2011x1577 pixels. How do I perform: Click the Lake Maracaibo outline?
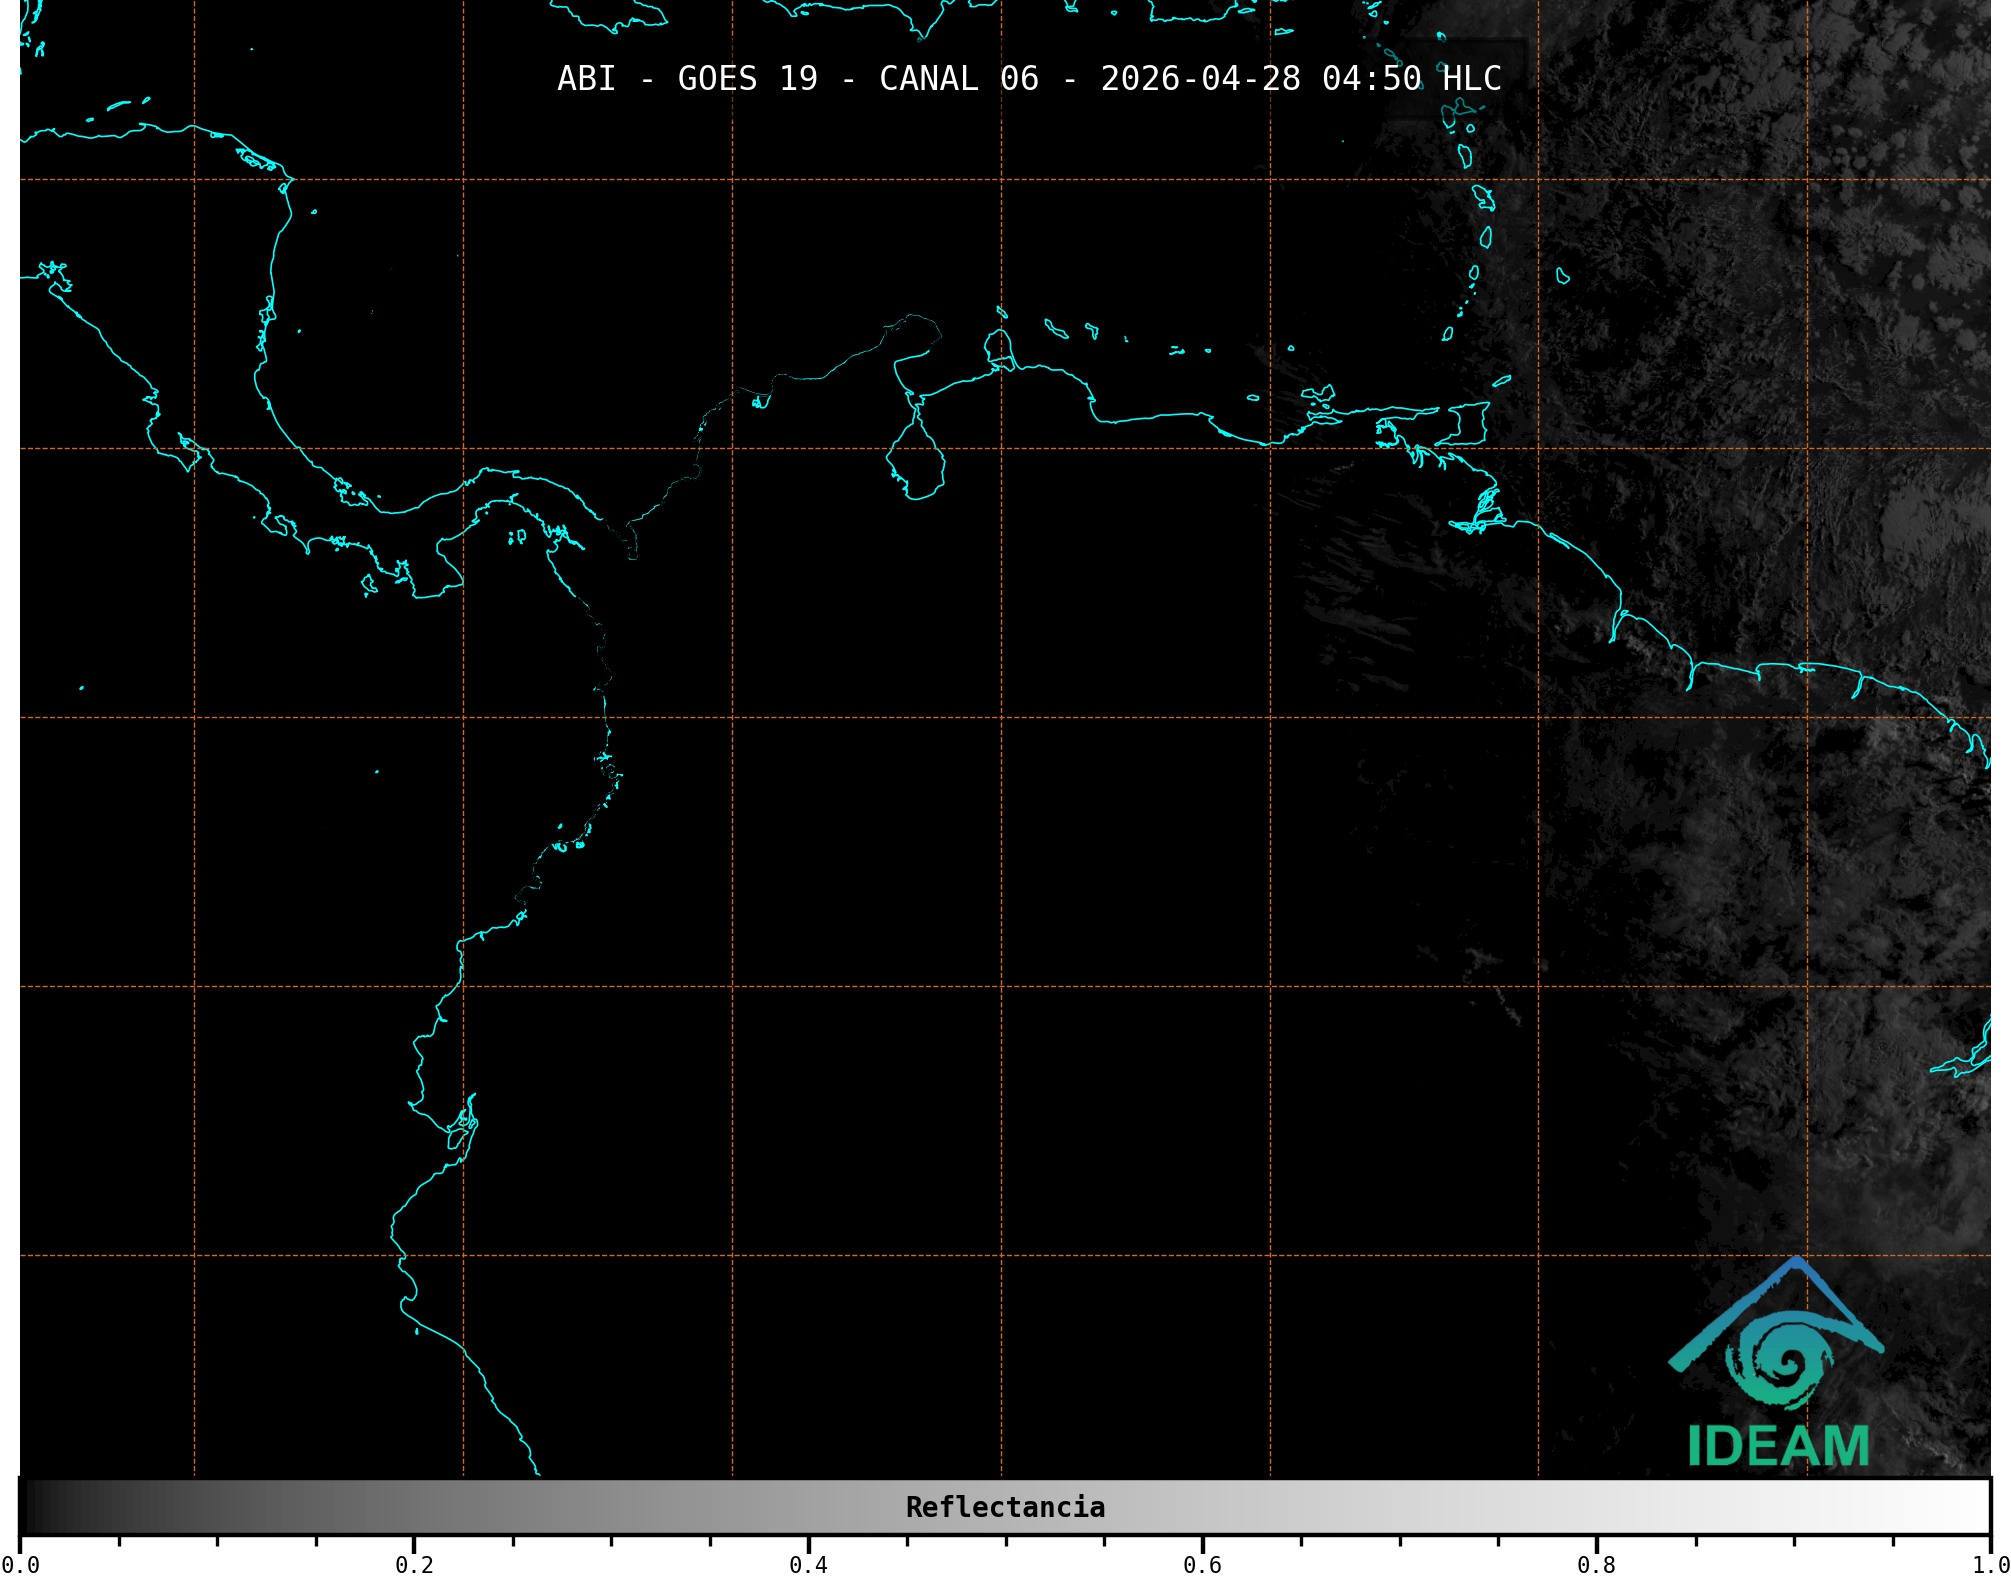916,460
